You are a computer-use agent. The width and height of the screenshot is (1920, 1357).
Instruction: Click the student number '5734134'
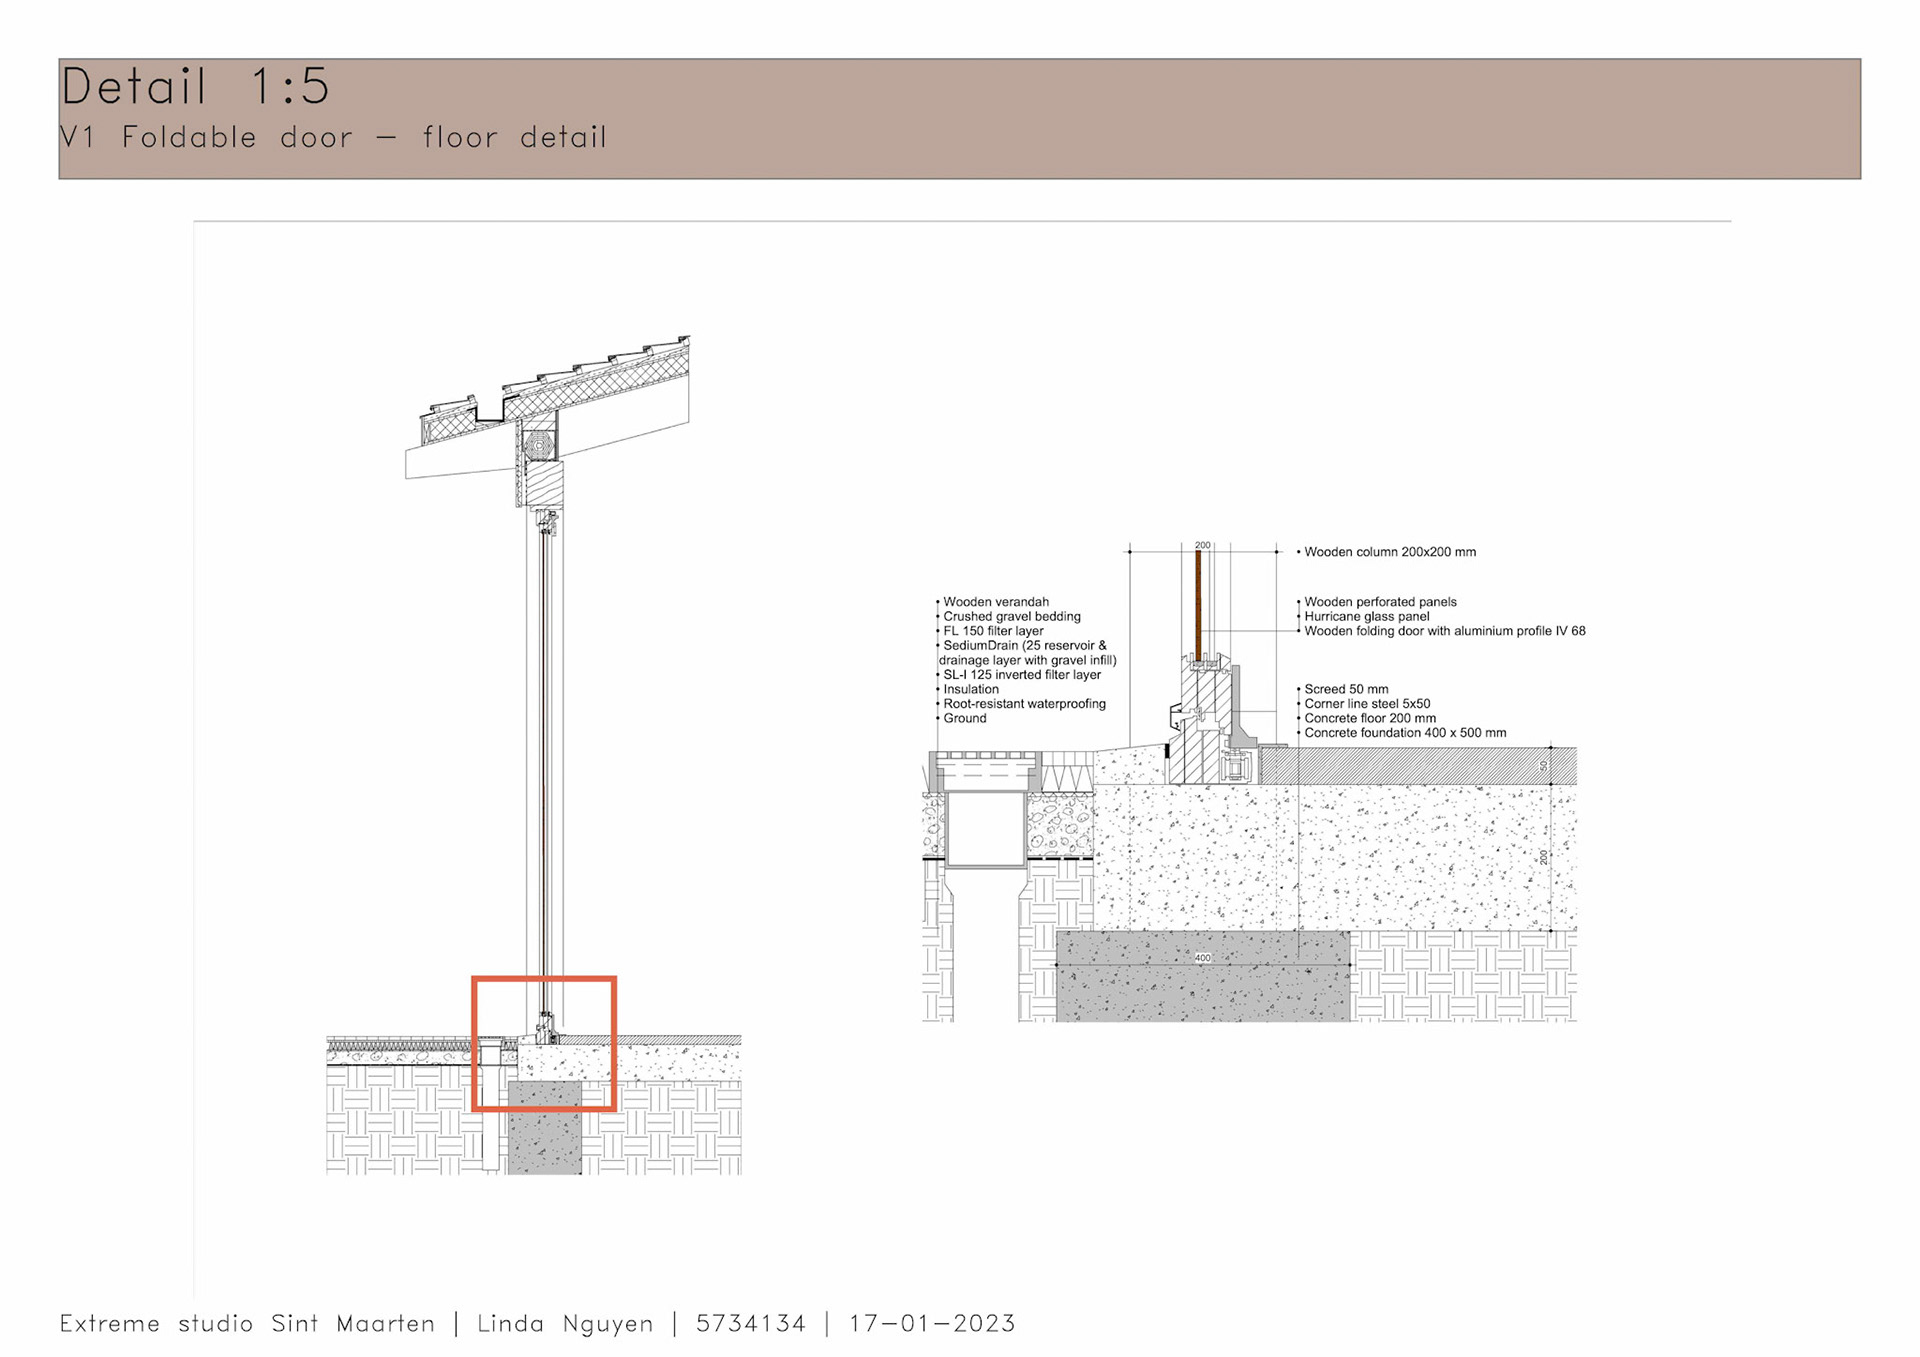(x=750, y=1323)
